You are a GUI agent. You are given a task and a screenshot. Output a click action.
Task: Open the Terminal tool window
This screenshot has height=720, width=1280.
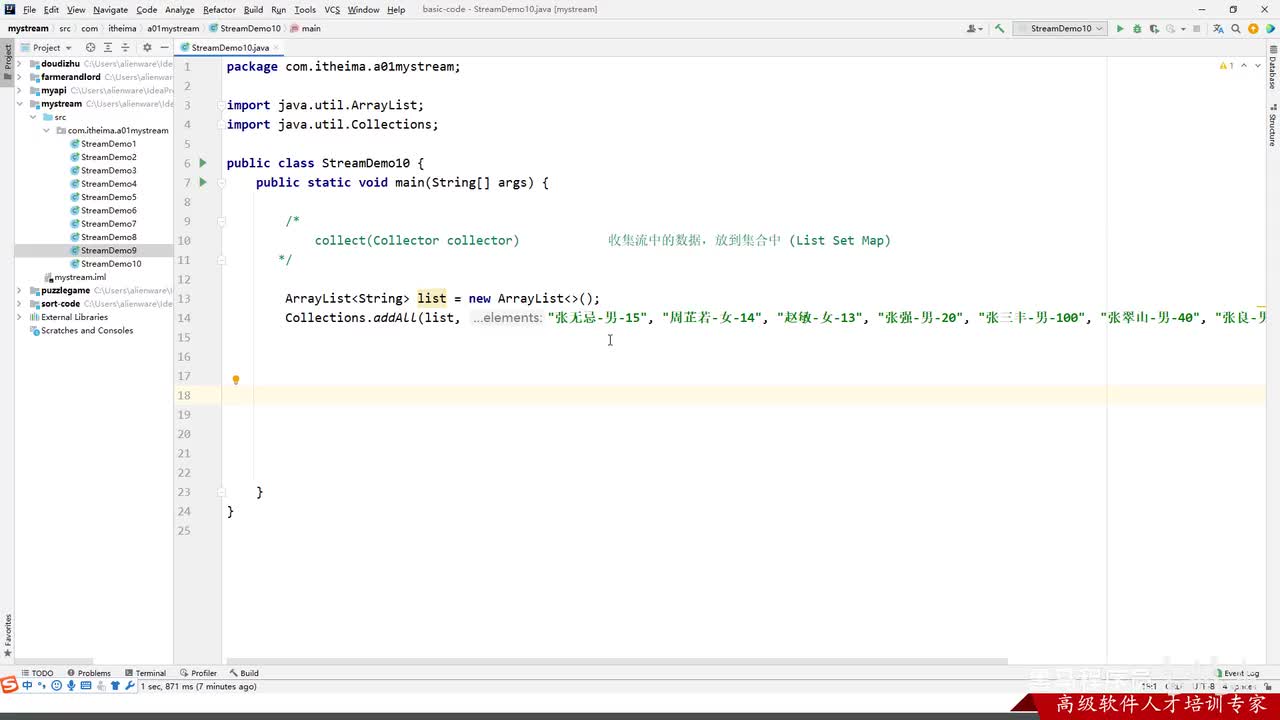tap(145, 673)
